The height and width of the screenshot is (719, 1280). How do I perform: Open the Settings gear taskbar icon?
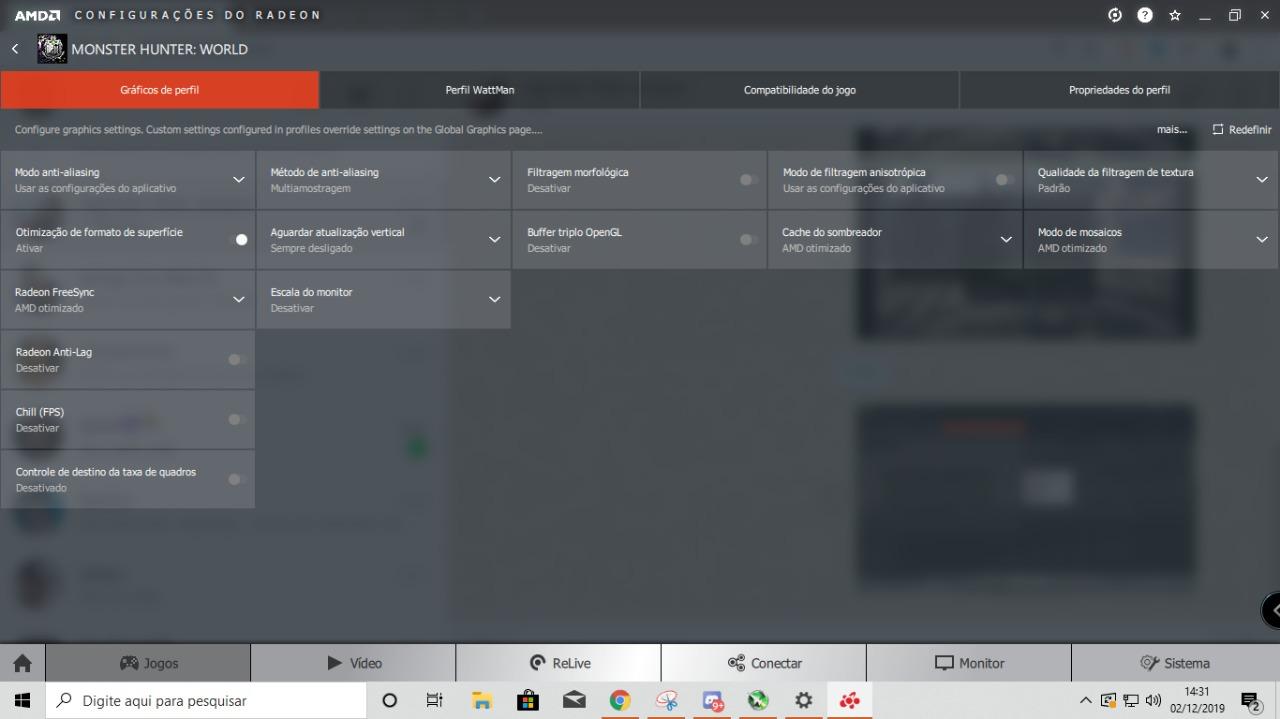click(x=804, y=701)
